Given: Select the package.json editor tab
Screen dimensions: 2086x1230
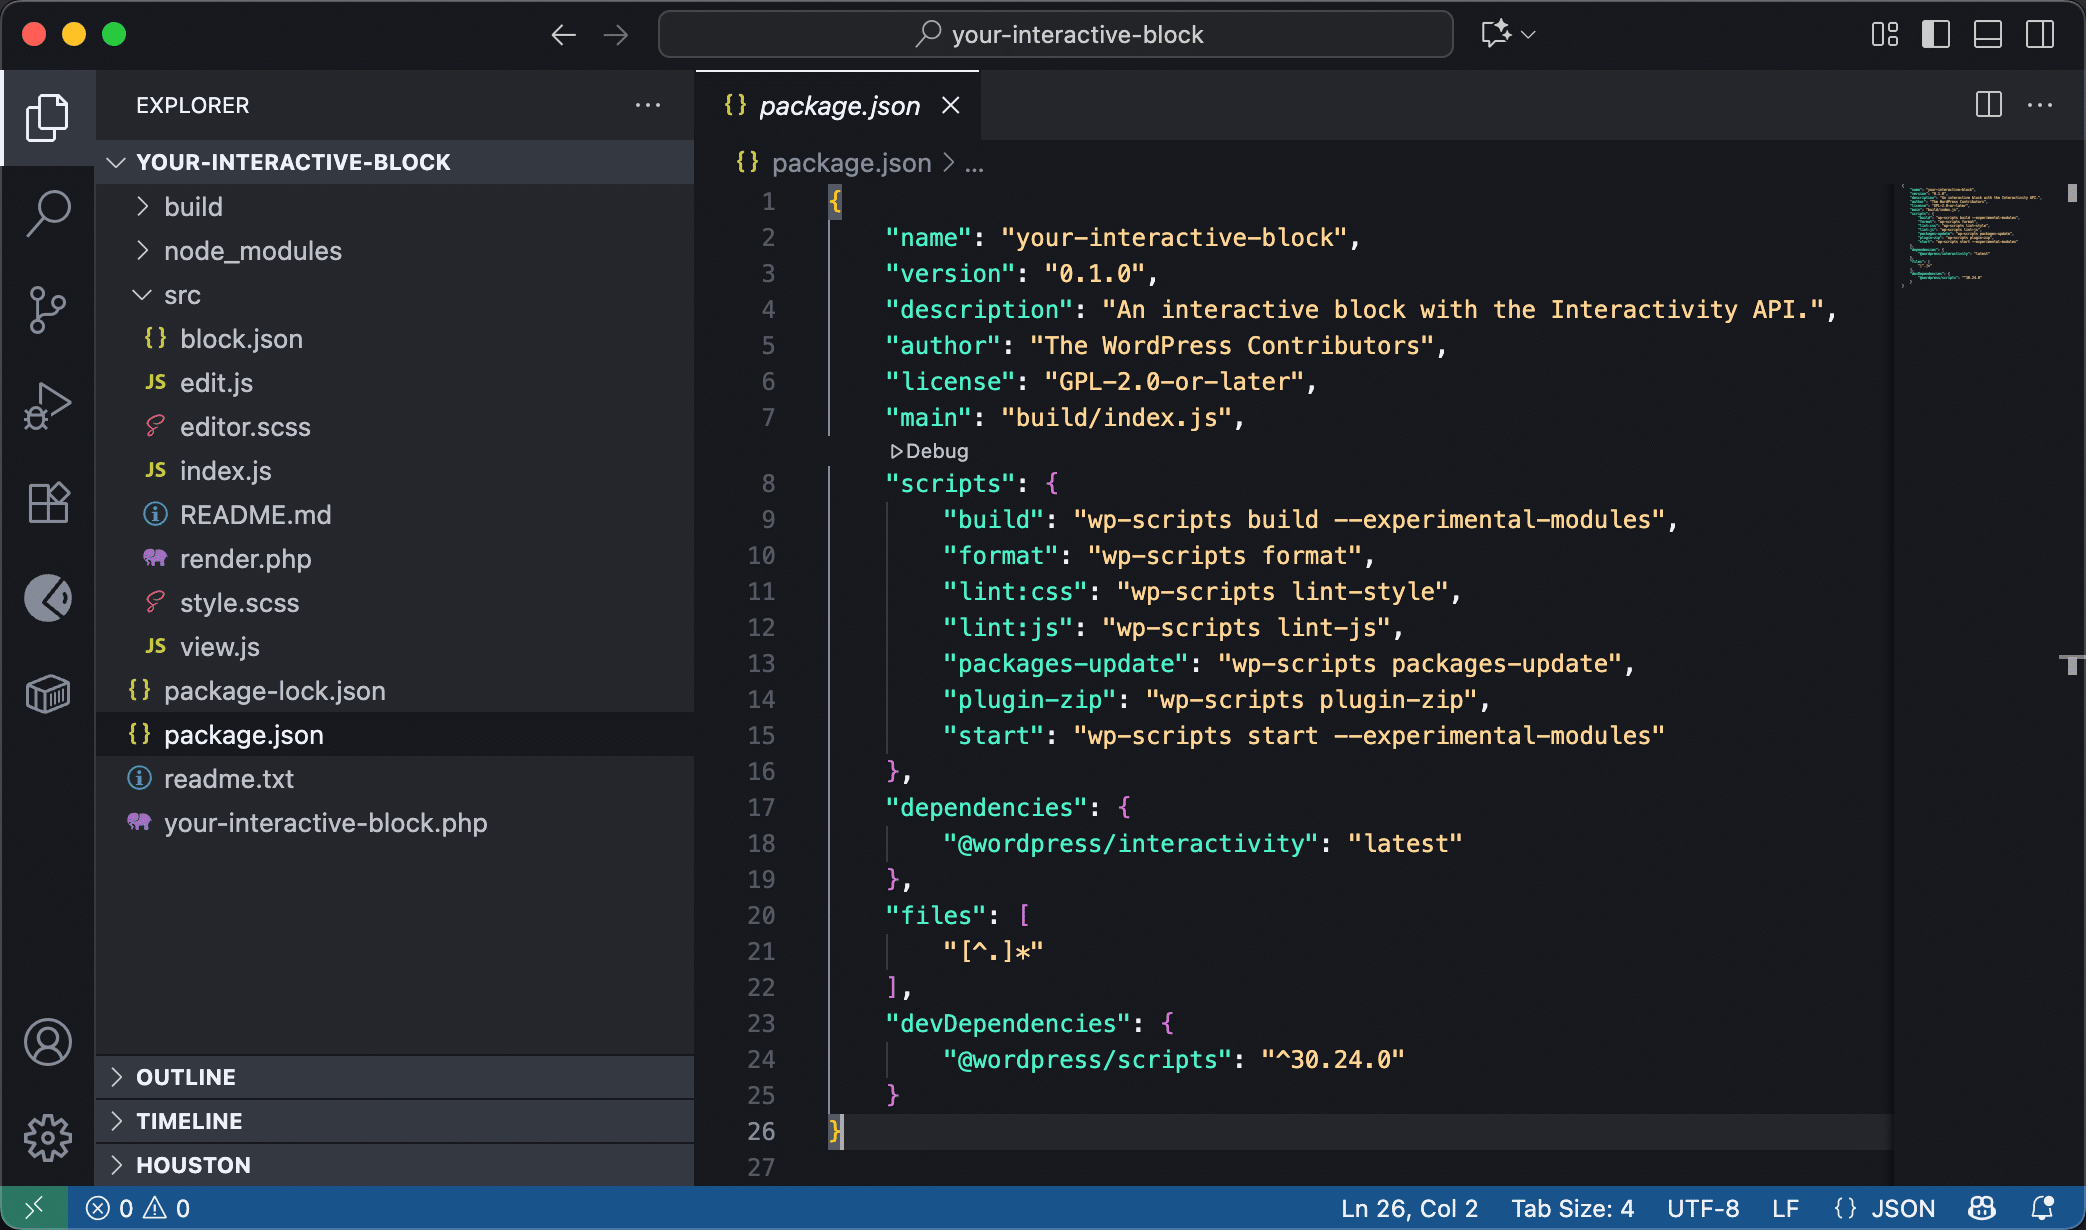Looking at the screenshot, I should click(840, 105).
